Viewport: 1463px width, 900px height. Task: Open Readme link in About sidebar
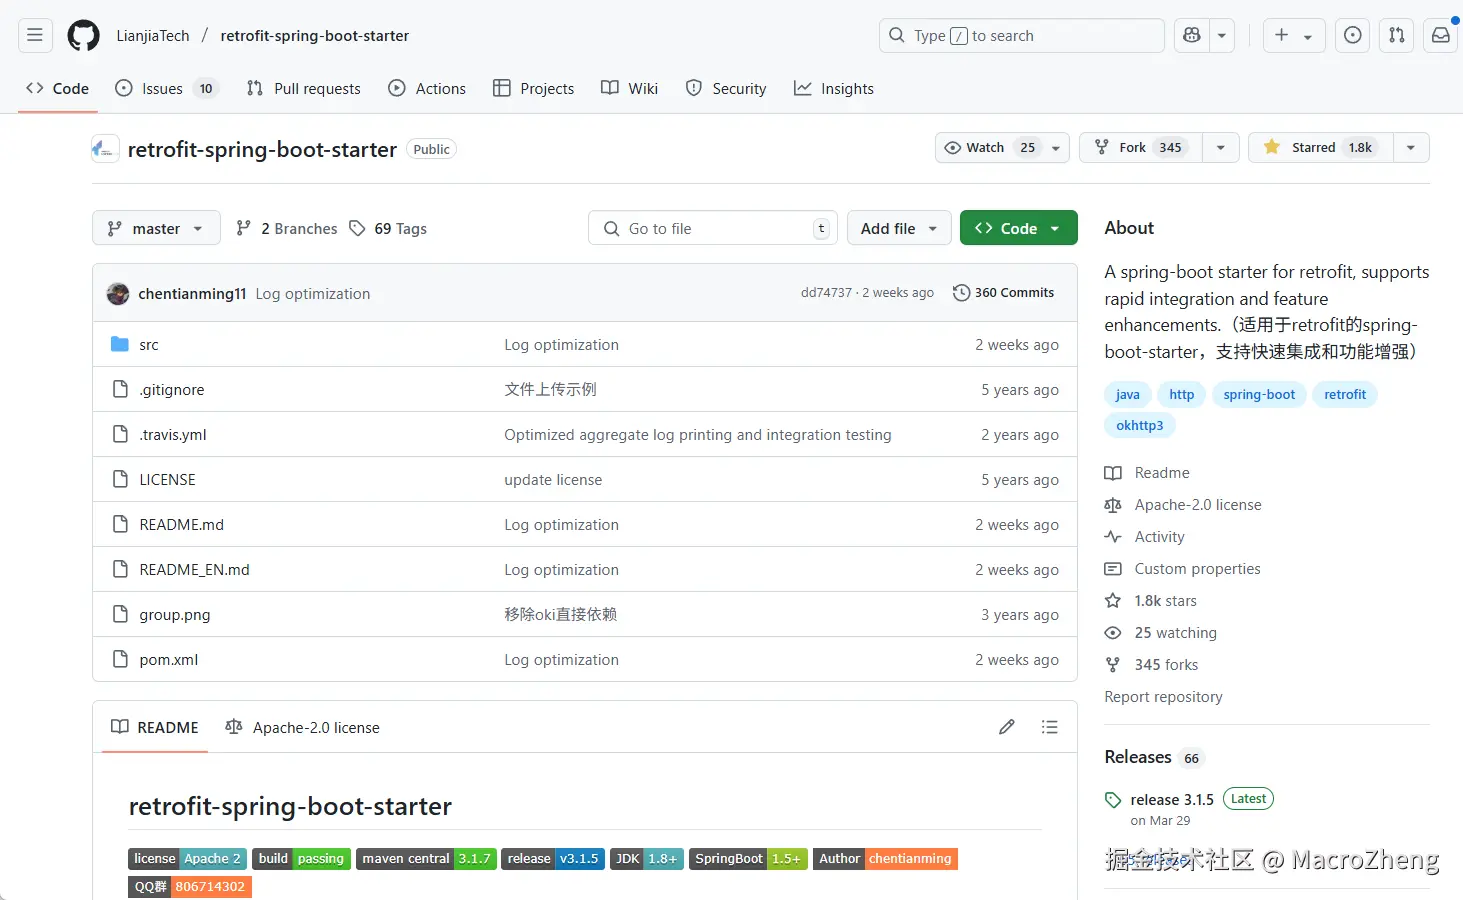click(1148, 472)
